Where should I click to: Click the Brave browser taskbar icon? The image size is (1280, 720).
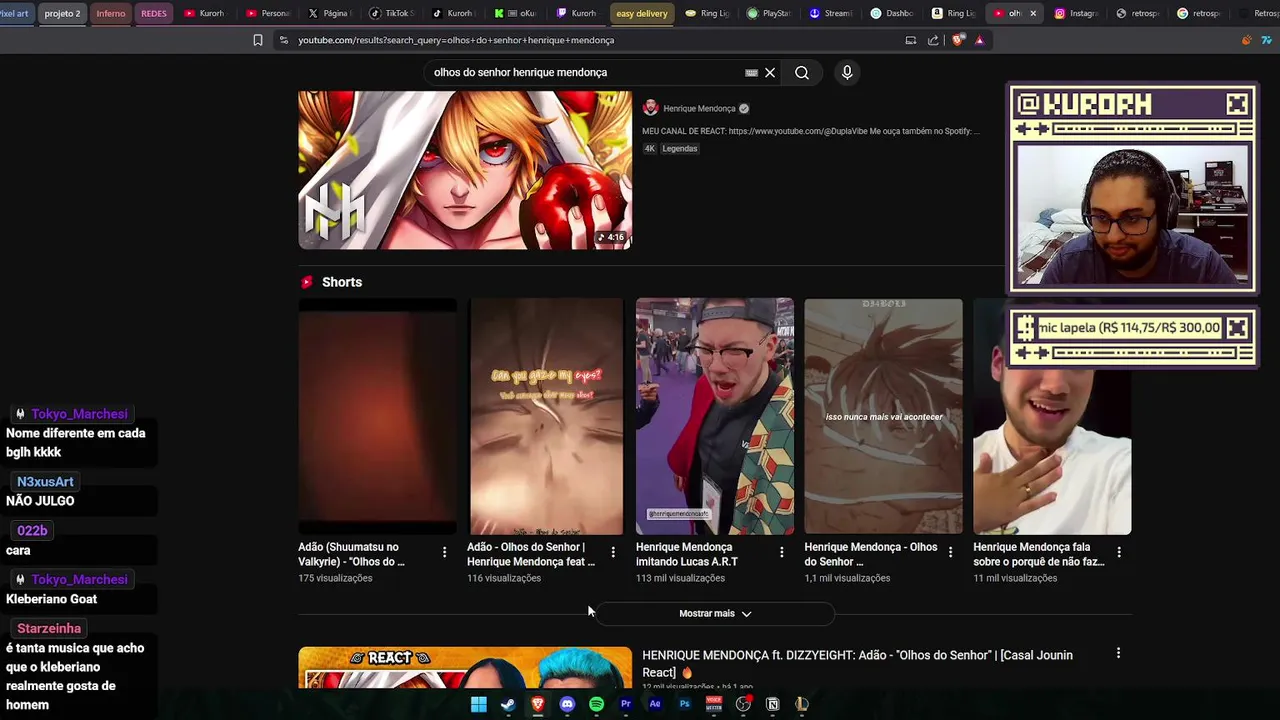538,704
